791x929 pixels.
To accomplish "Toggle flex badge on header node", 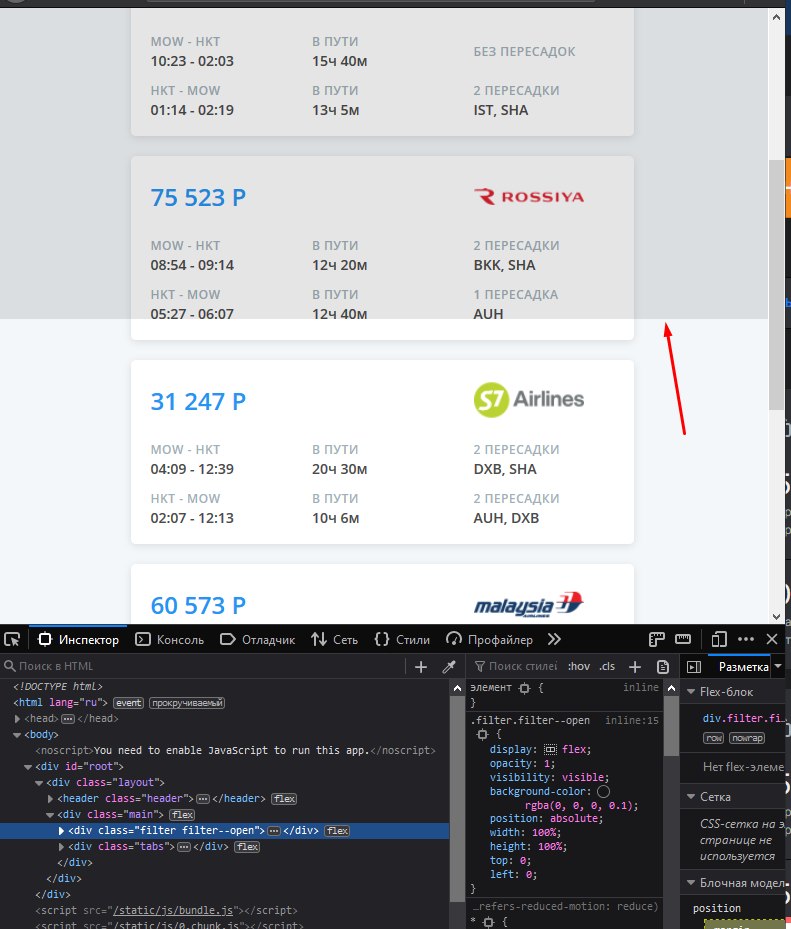I will pos(284,799).
